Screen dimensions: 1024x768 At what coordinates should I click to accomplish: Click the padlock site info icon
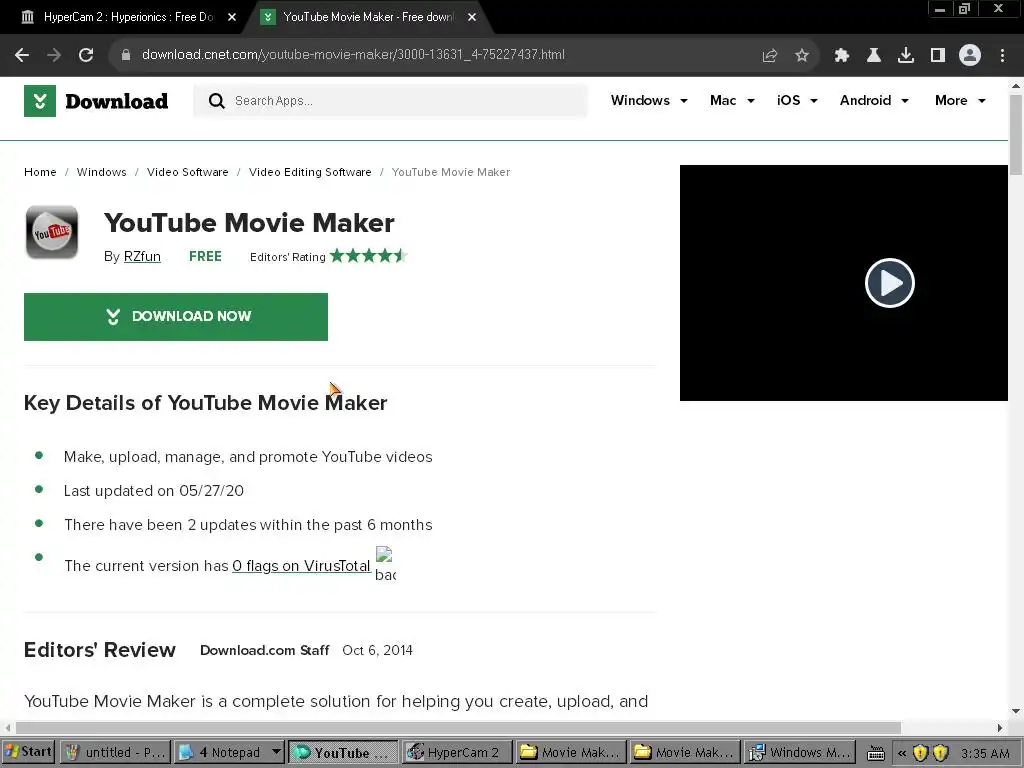125,55
